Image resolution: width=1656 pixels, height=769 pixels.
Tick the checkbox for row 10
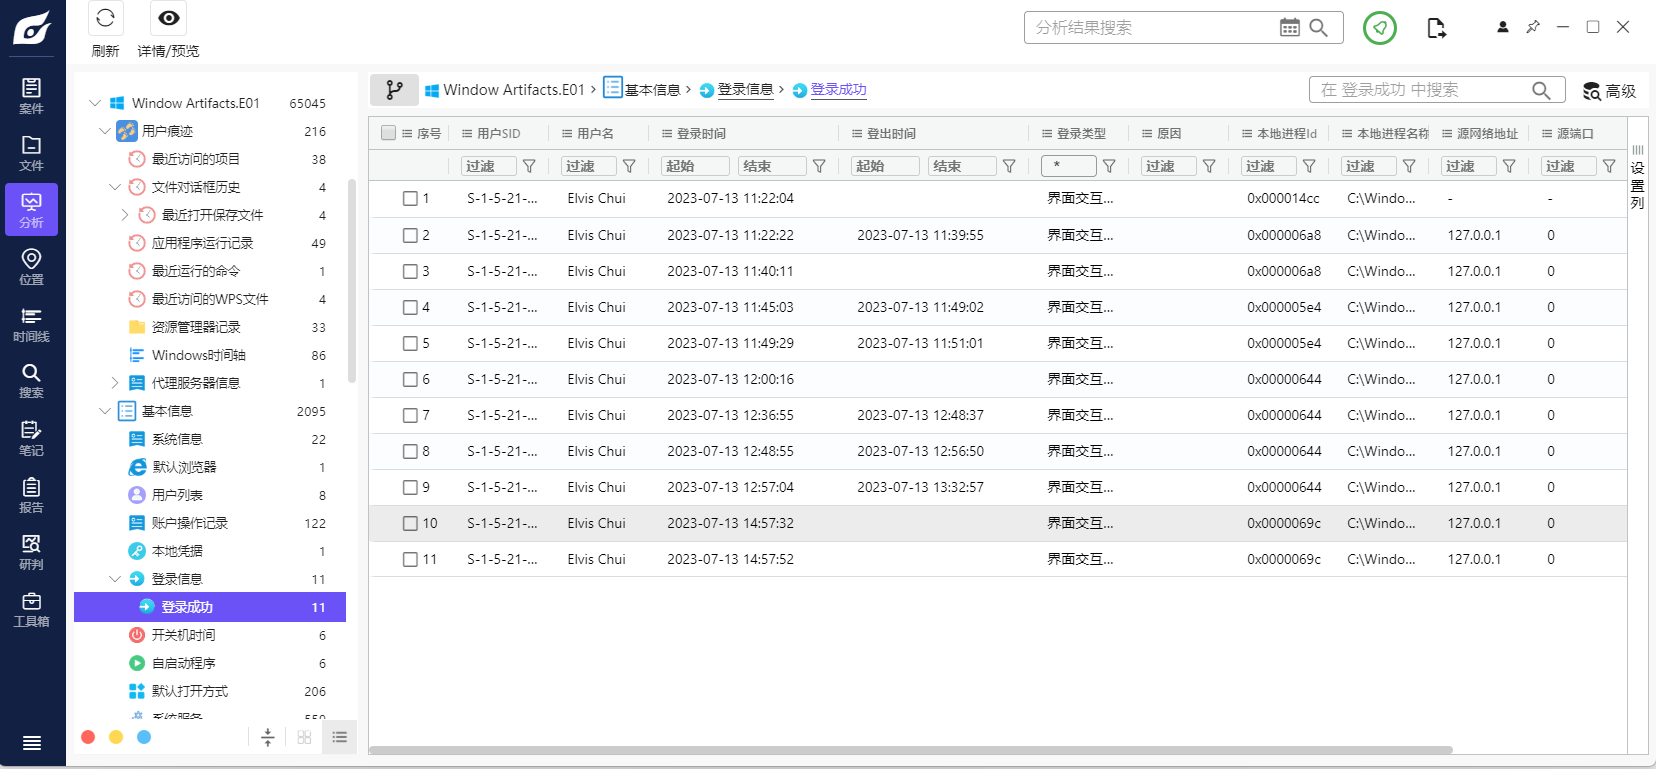coord(410,523)
